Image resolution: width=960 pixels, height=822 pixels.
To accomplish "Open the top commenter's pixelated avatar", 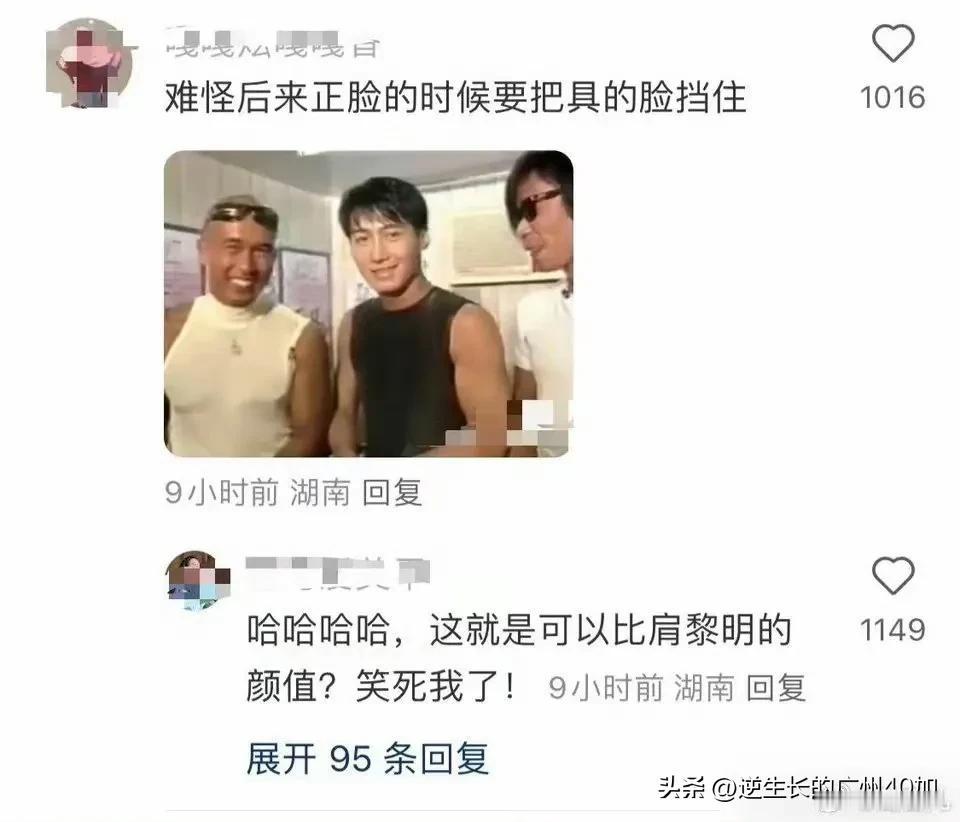I will [x=91, y=63].
